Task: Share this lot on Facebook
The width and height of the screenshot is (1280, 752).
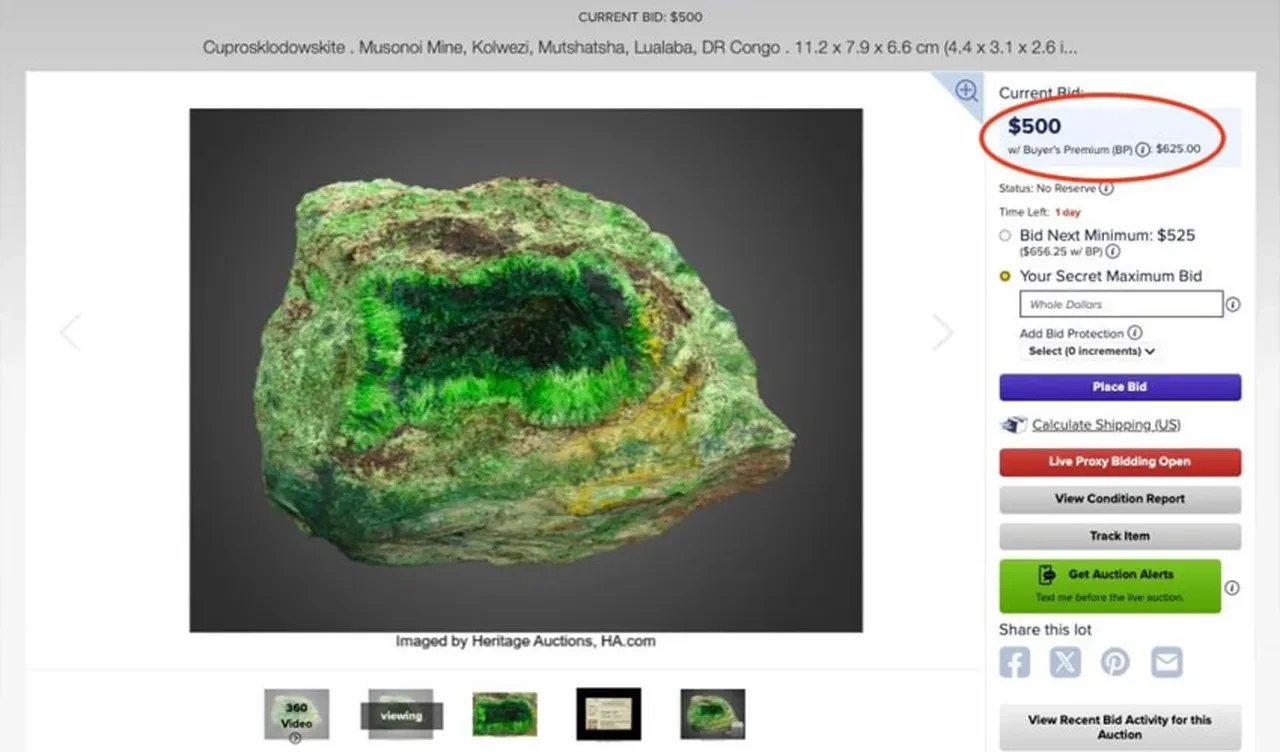Action: pos(1014,662)
